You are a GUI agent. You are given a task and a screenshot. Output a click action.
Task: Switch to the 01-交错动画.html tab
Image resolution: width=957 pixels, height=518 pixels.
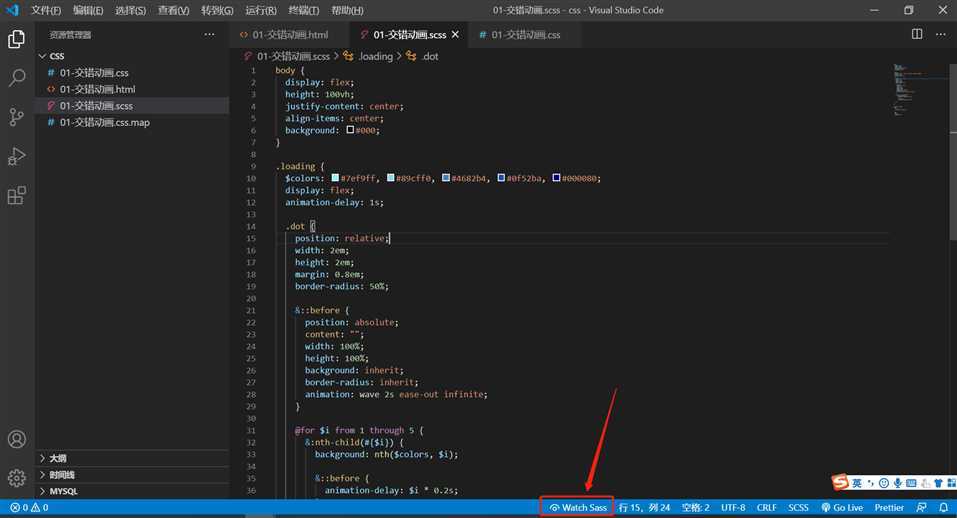[290, 35]
